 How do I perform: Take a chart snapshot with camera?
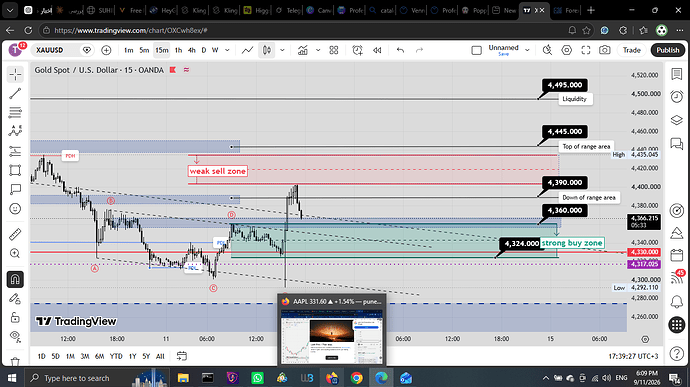[605, 50]
